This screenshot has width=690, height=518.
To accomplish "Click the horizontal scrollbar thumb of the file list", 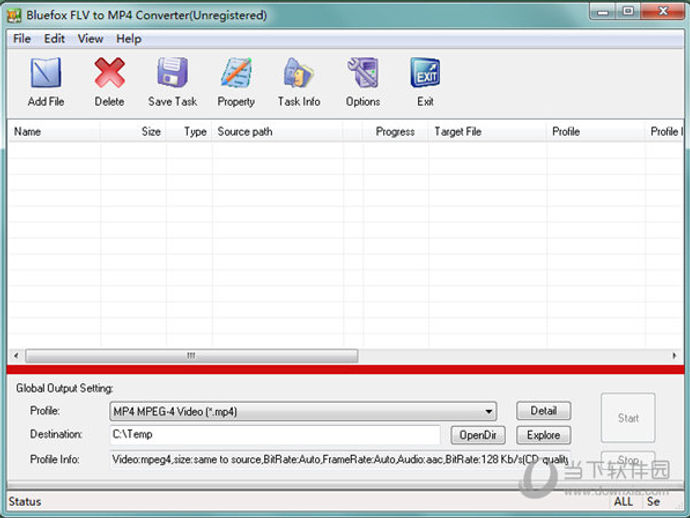I will (x=191, y=356).
